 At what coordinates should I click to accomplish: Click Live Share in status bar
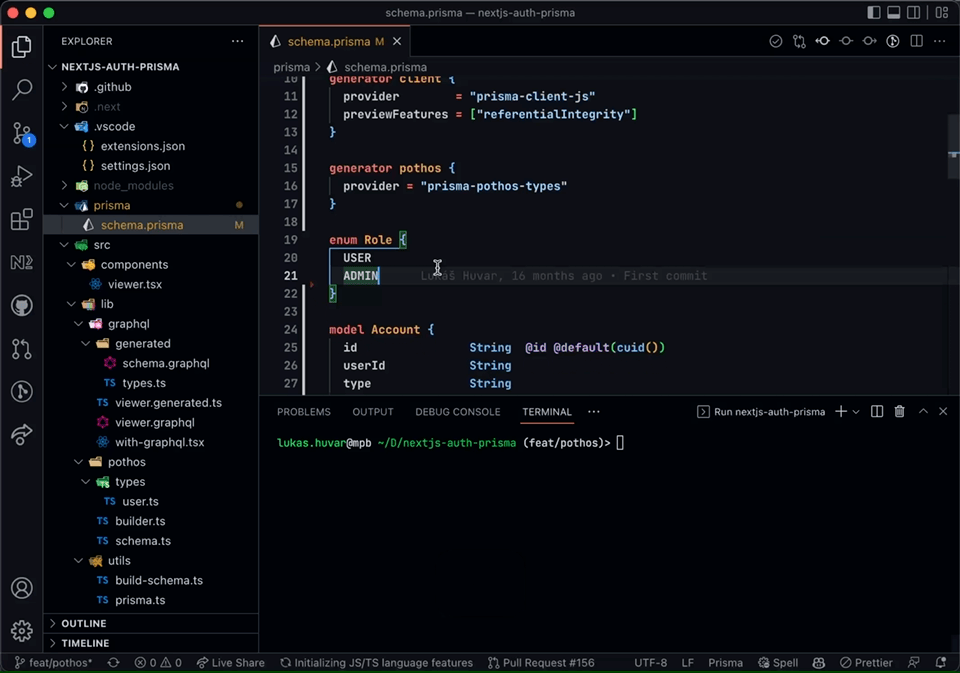231,663
